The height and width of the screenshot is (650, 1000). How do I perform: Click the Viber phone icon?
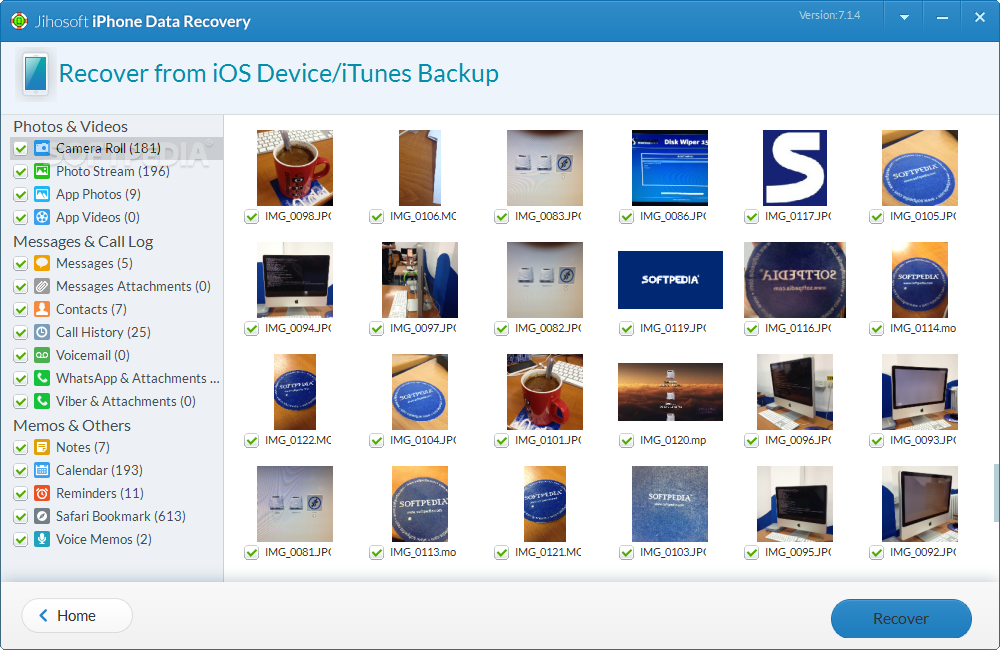coord(42,401)
